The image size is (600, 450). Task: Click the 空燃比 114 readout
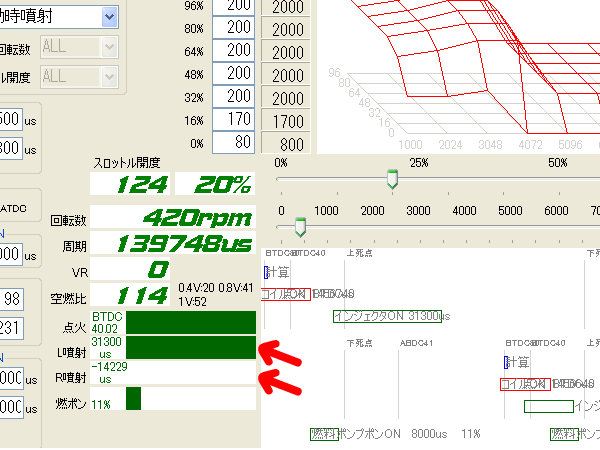click(x=130, y=295)
